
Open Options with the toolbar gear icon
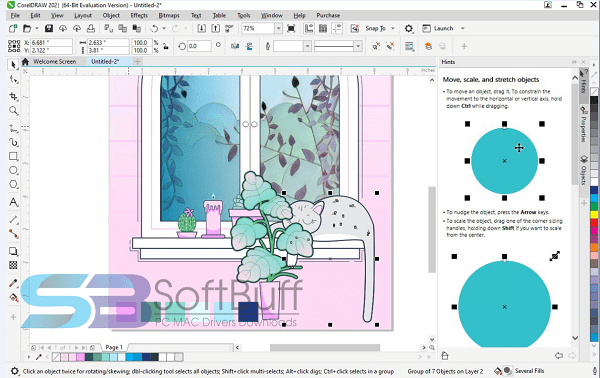click(x=409, y=28)
